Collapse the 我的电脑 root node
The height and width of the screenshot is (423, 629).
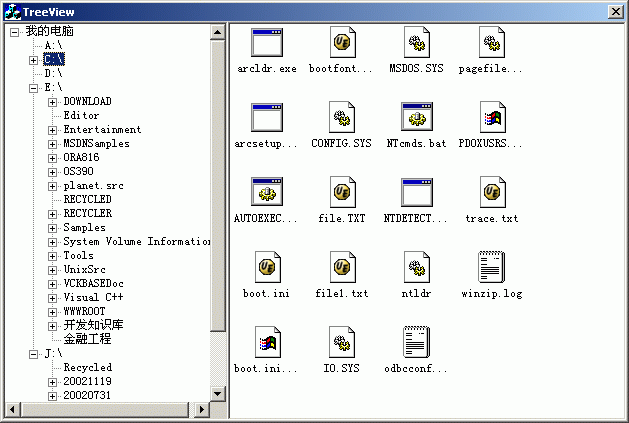[14, 32]
